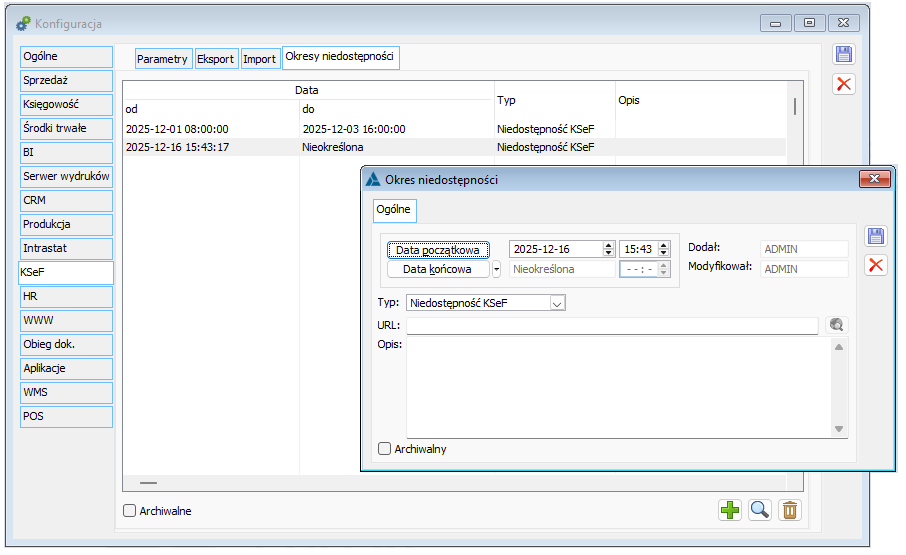Select the Ogólne tab in the dialog
906x555 pixels.
(x=394, y=210)
